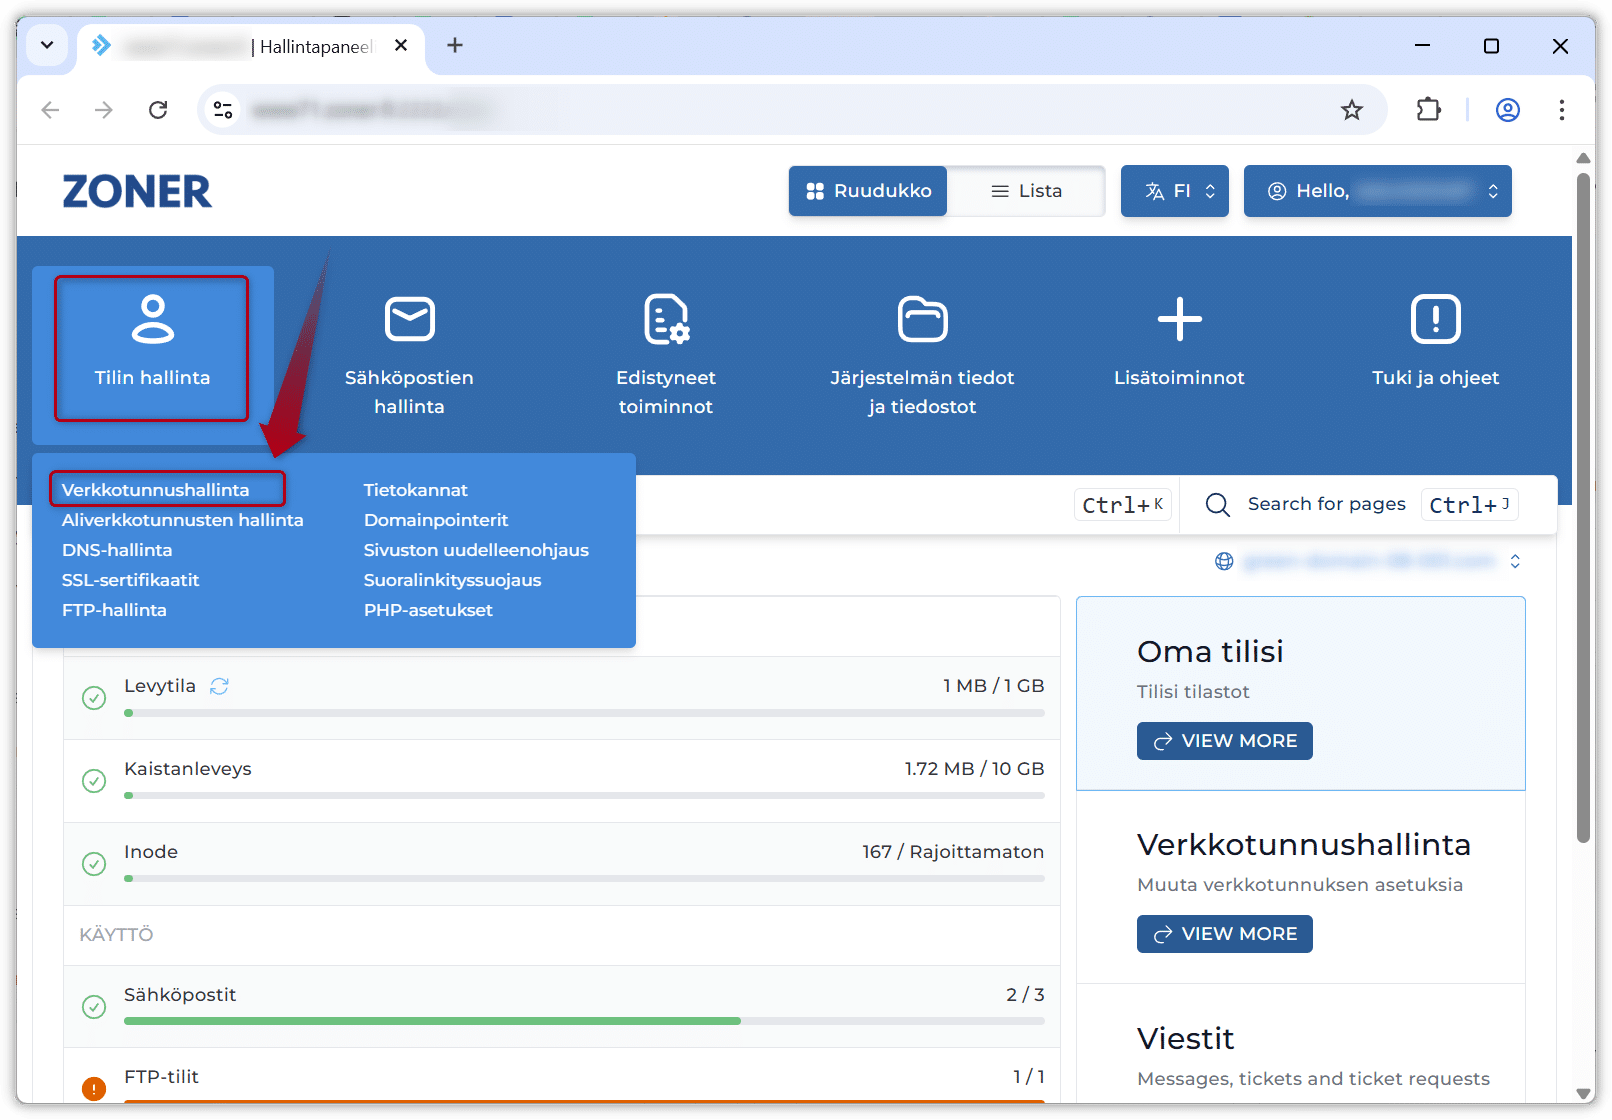Click the Lisätoiminnot plus icon

click(1179, 320)
